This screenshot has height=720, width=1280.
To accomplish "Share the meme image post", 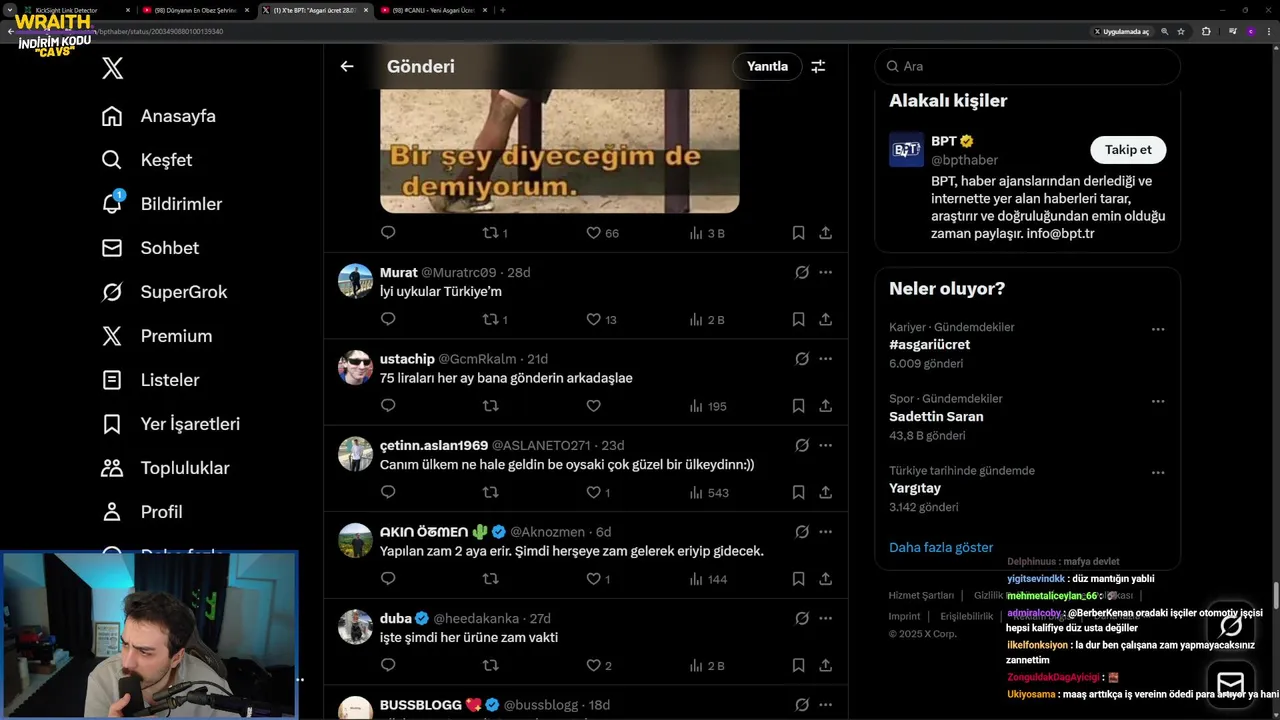I will pos(826,233).
